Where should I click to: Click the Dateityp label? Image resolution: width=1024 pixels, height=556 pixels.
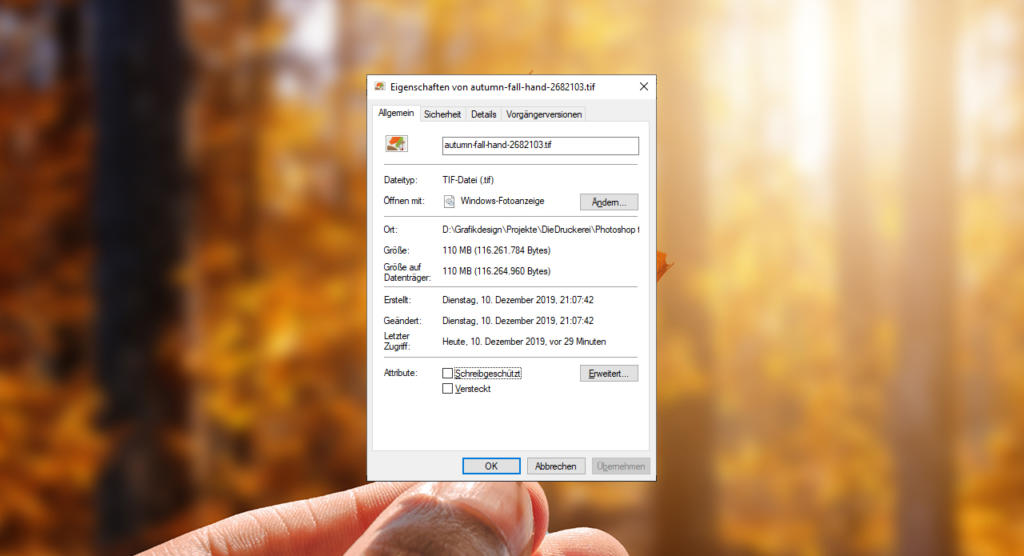pyautogui.click(x=400, y=180)
